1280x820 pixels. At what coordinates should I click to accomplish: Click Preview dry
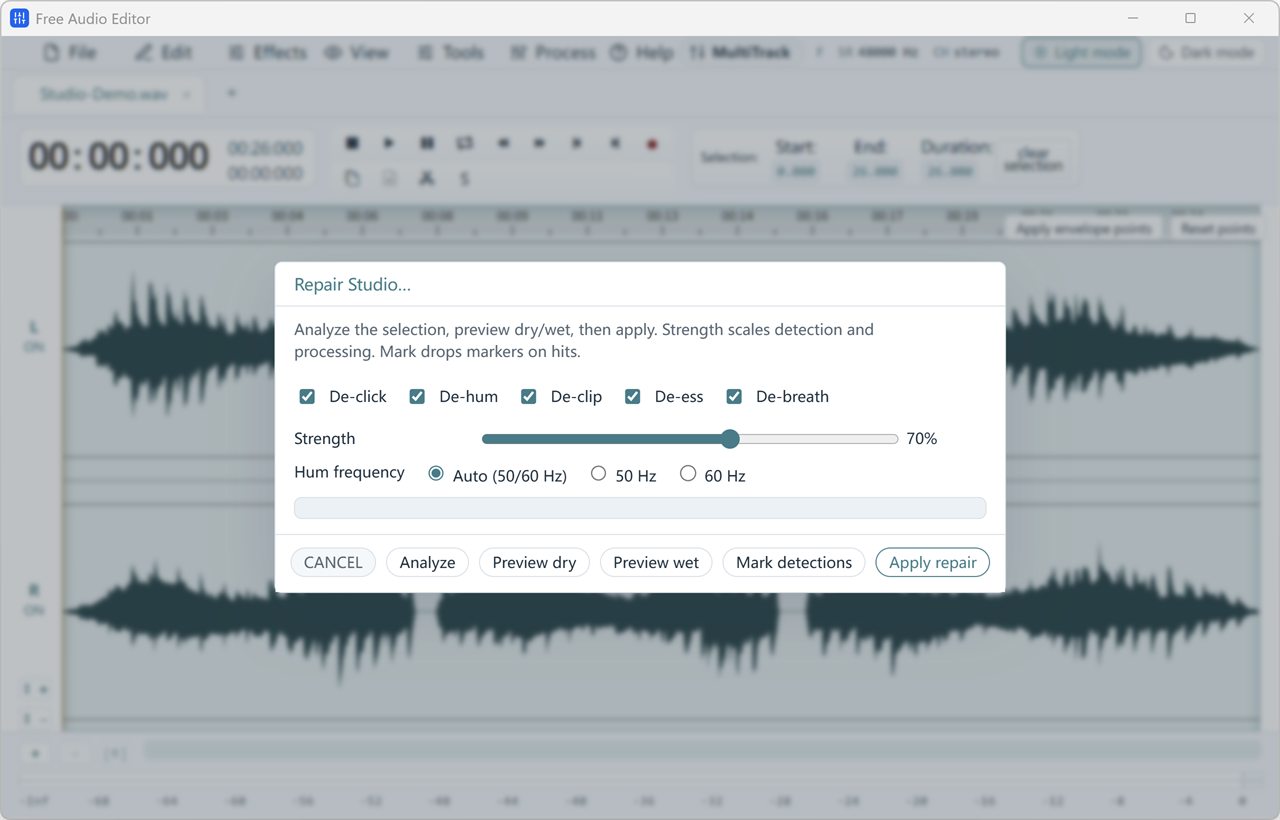tap(535, 562)
